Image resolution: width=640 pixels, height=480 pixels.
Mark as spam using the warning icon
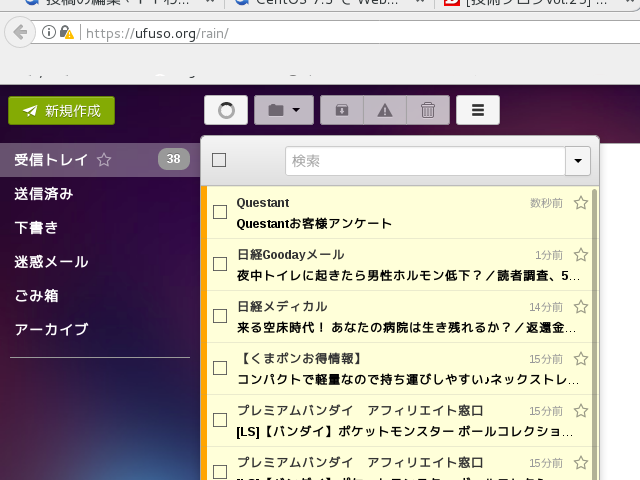tap(385, 110)
